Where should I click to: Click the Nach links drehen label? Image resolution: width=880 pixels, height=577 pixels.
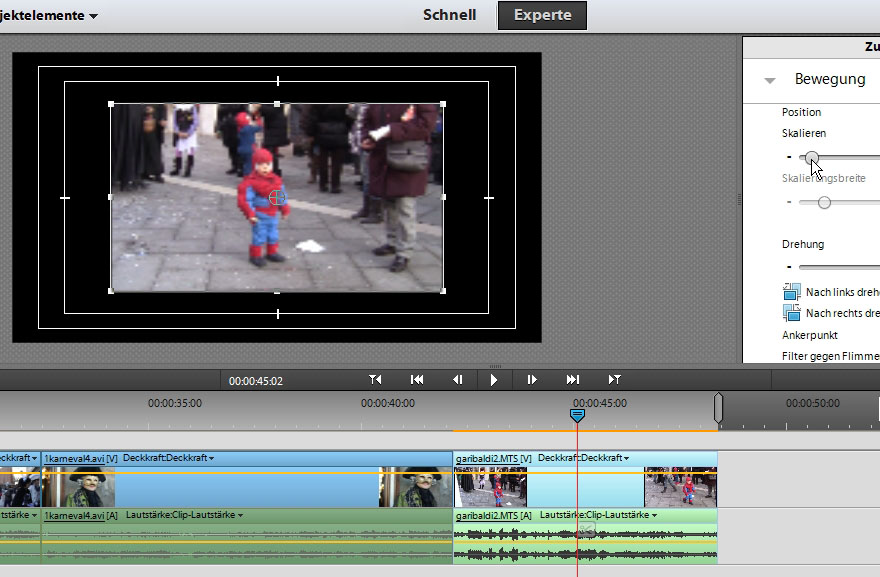pyautogui.click(x=842, y=292)
